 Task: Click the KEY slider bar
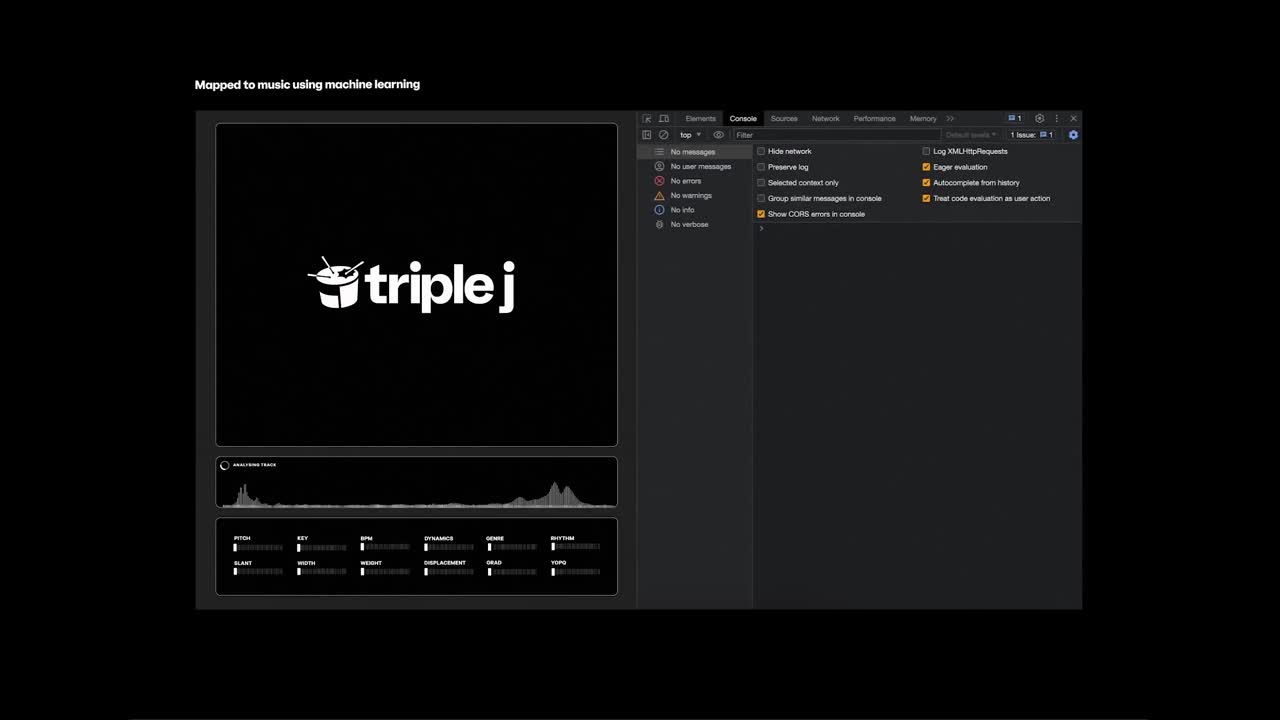click(x=322, y=547)
